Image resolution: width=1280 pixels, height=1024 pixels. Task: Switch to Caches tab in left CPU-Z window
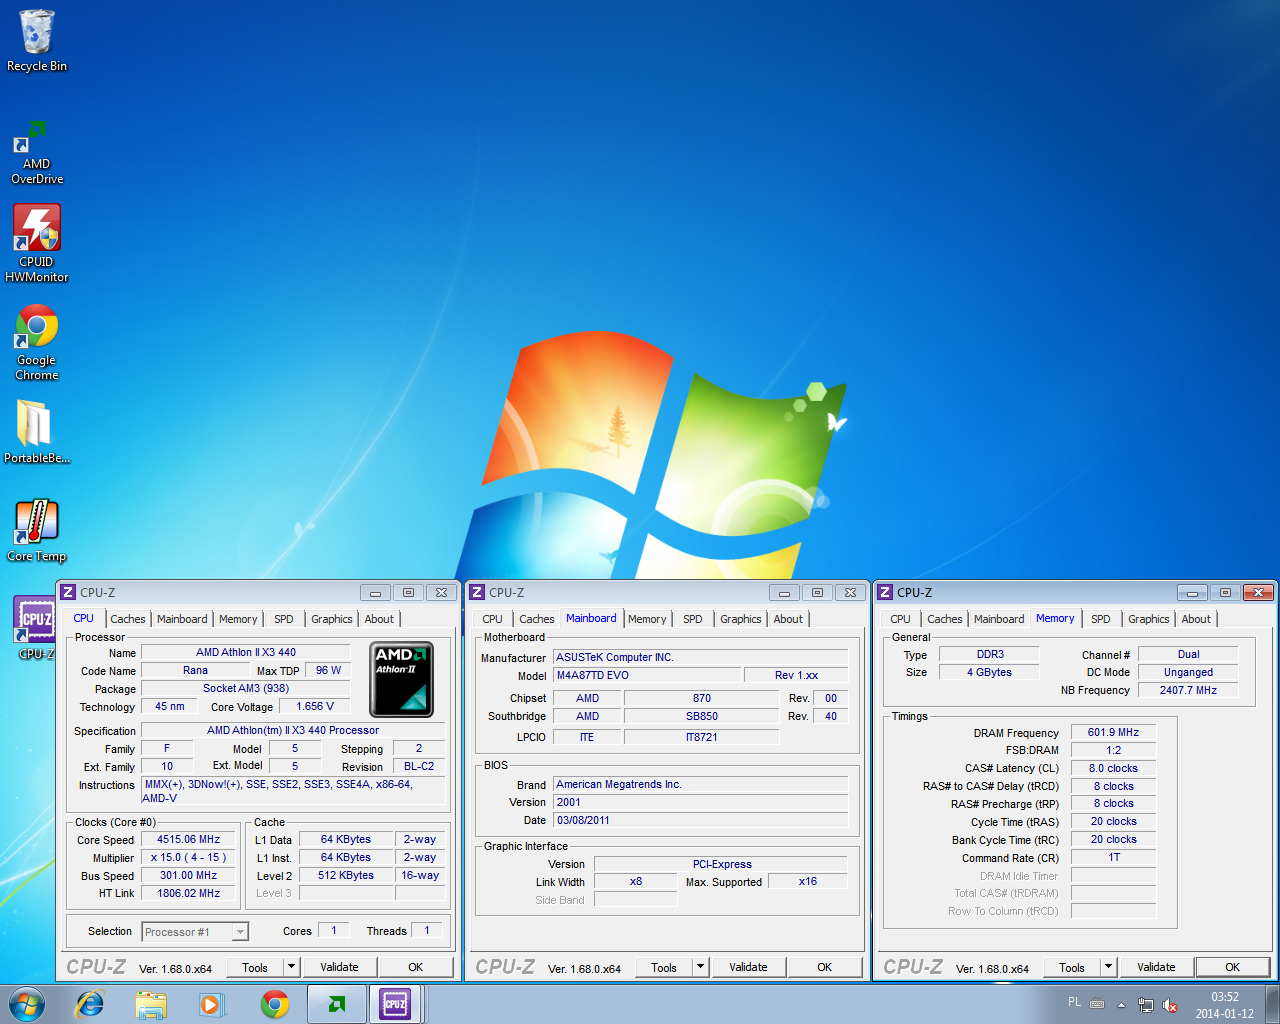click(128, 619)
